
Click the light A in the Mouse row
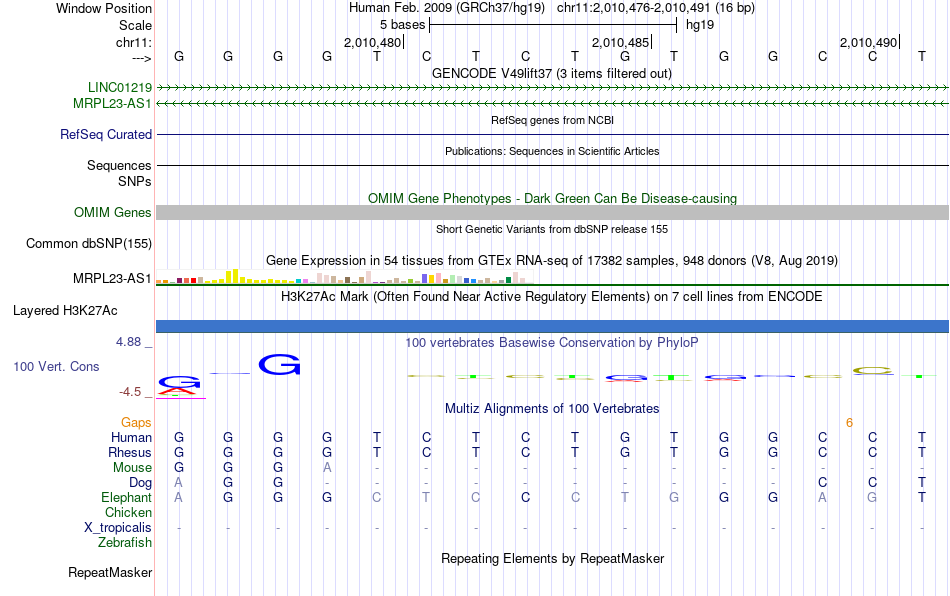pos(327,468)
